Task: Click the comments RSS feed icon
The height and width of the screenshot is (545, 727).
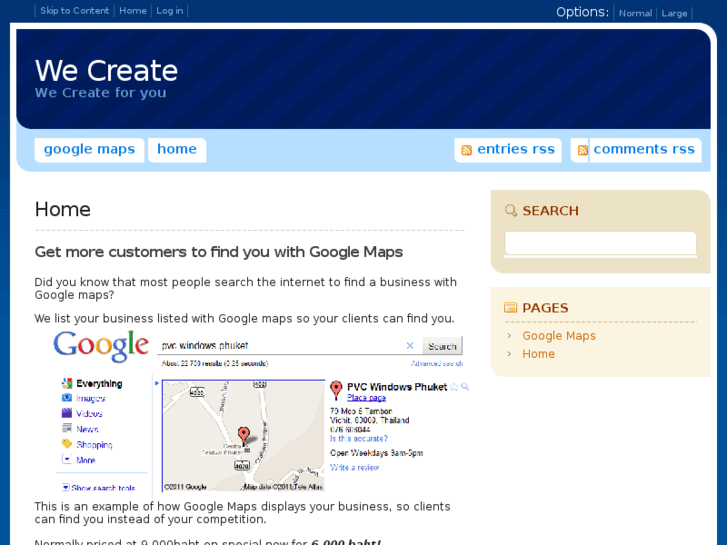Action: coord(583,150)
